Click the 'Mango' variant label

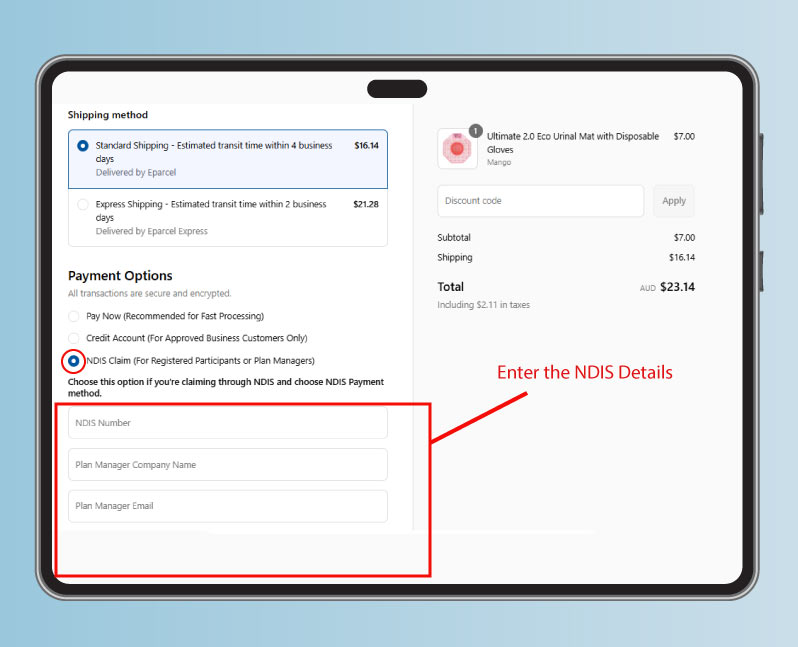coord(499,162)
